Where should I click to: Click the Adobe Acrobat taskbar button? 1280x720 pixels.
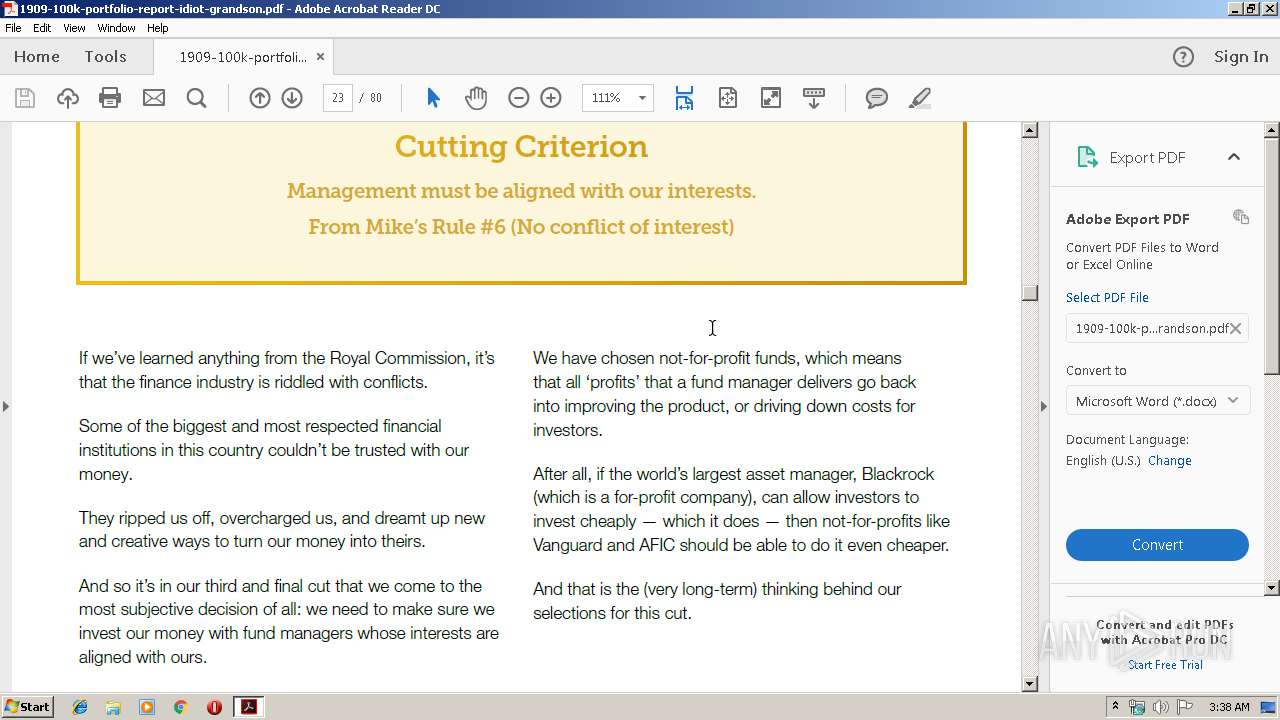click(x=248, y=707)
